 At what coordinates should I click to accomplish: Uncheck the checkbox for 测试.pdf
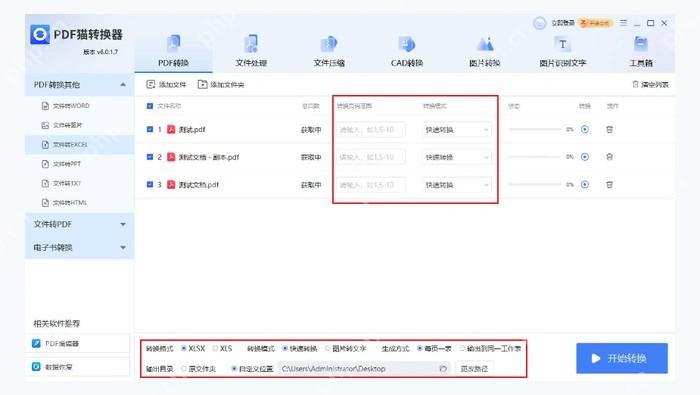click(x=150, y=129)
